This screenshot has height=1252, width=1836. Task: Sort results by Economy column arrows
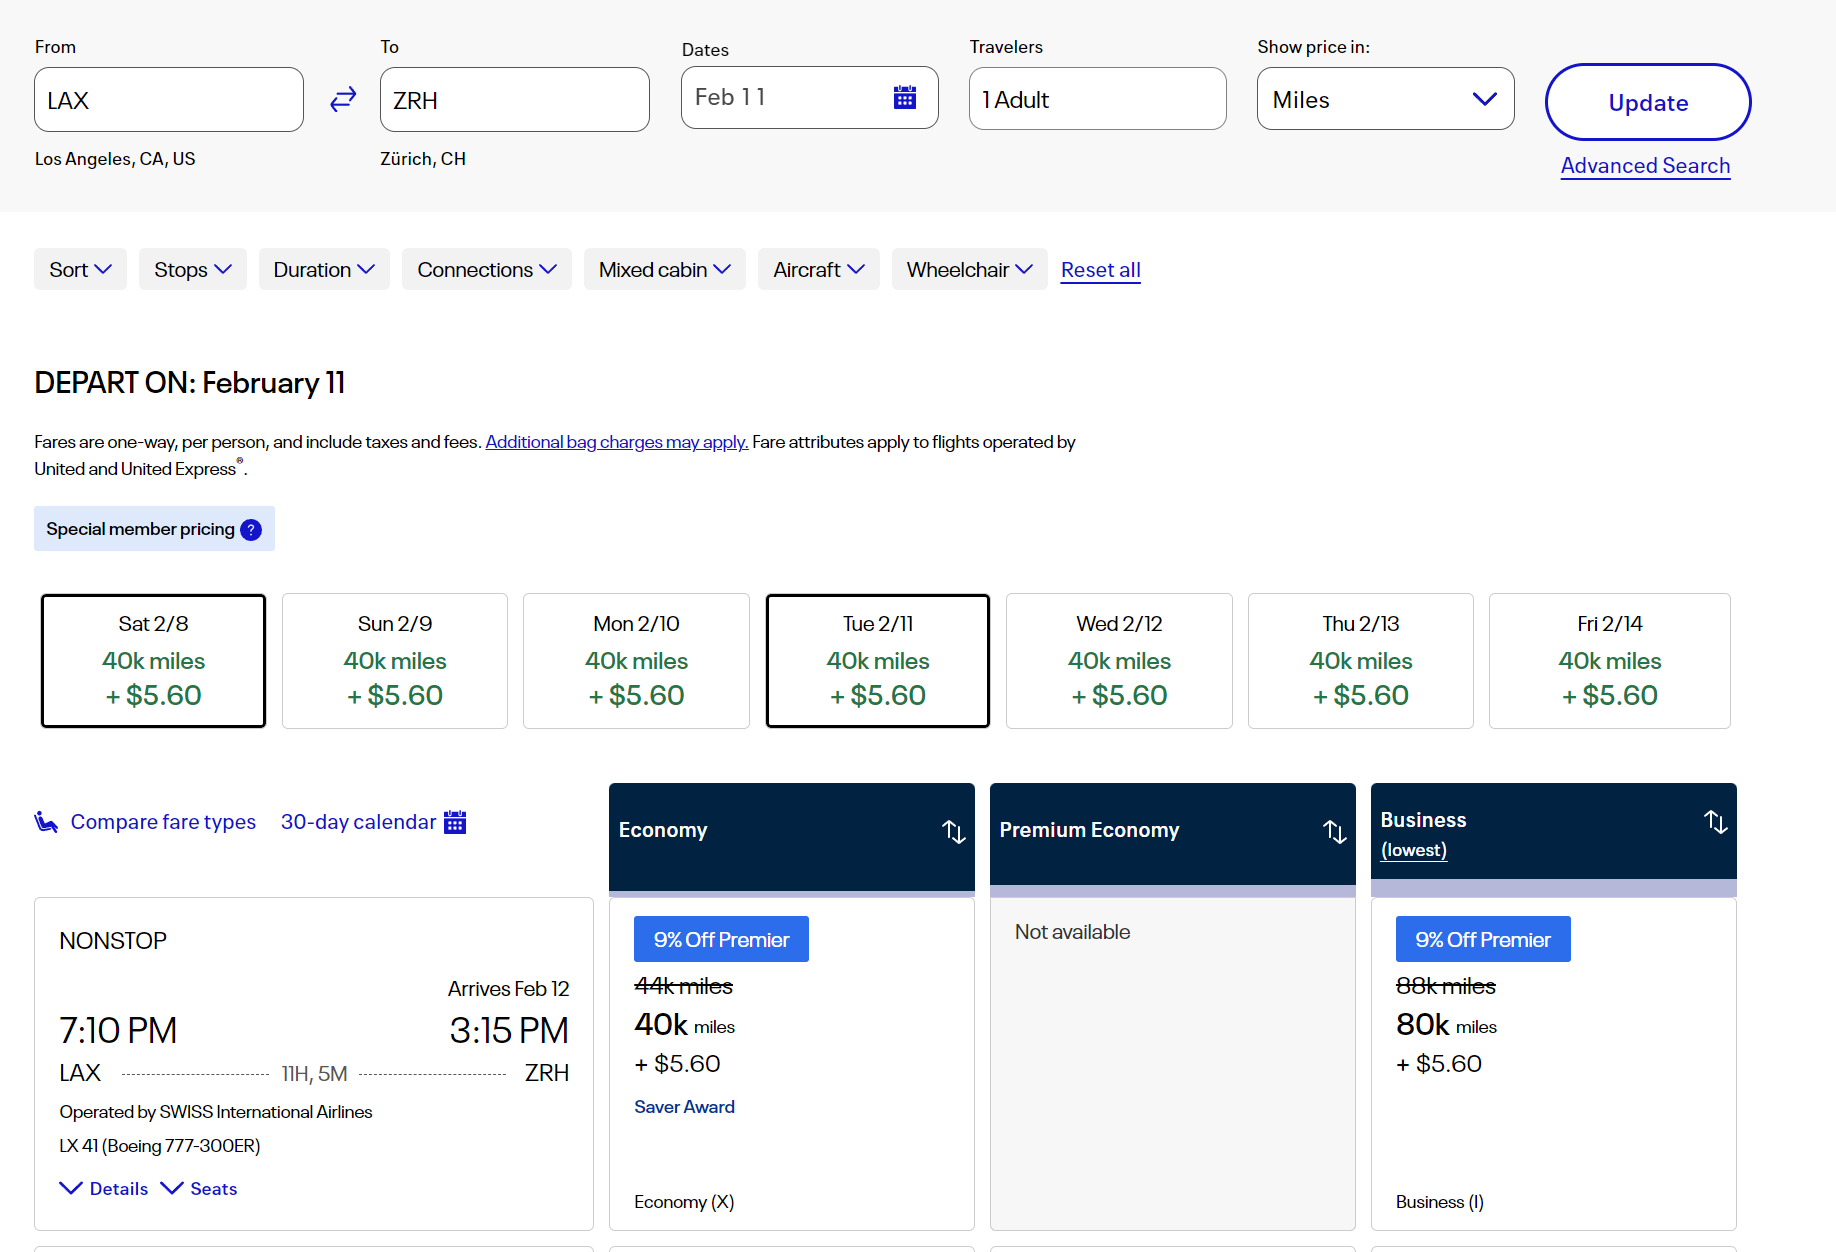point(953,831)
